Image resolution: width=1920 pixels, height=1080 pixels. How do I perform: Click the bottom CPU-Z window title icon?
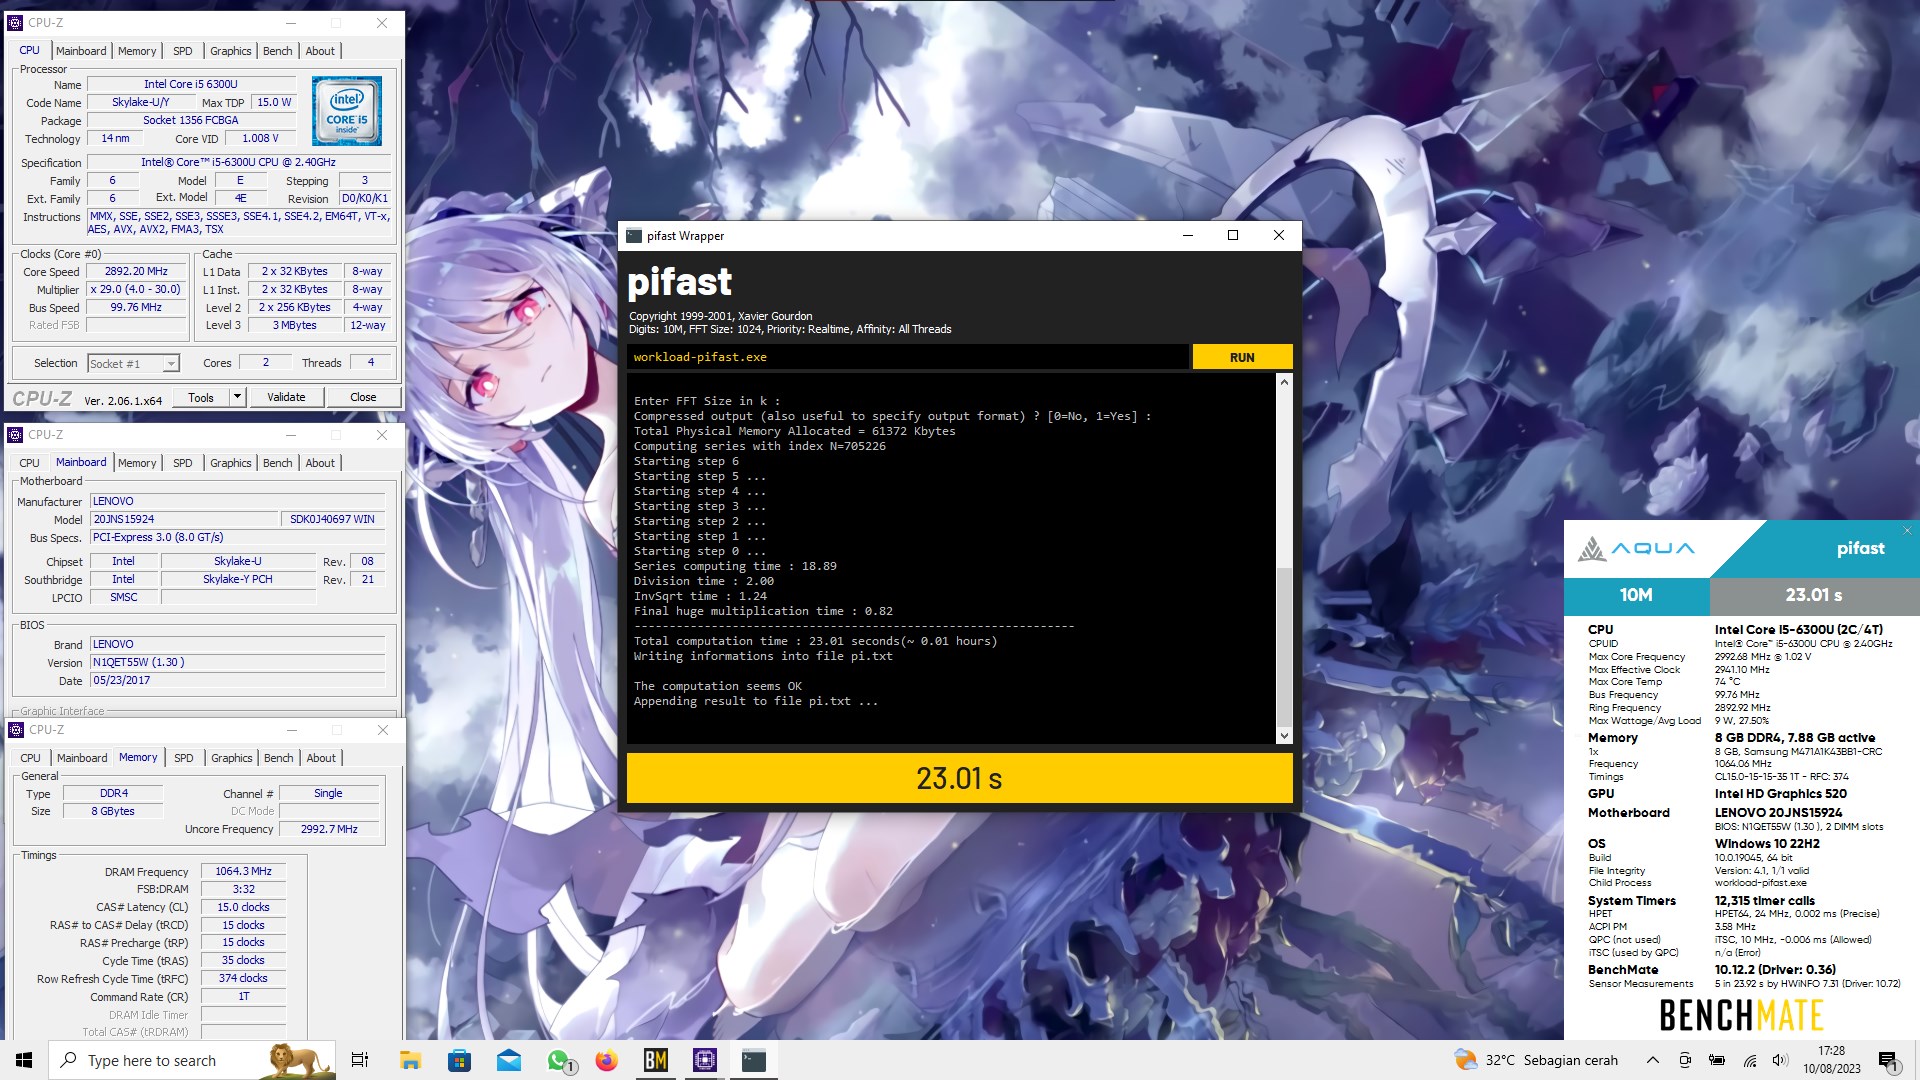[15, 730]
